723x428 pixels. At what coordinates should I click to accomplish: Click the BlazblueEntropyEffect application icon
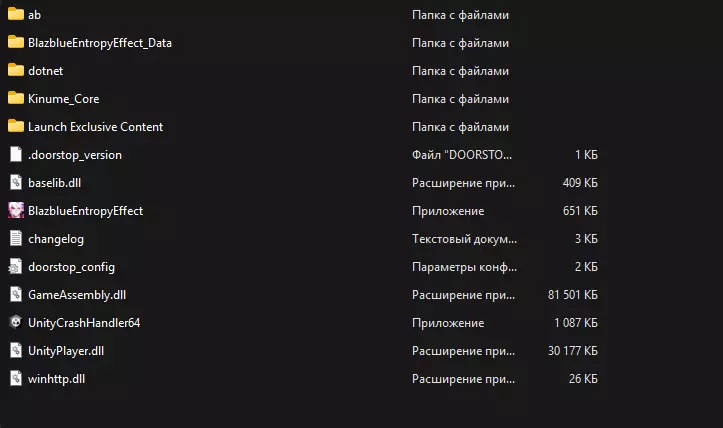tap(15, 211)
